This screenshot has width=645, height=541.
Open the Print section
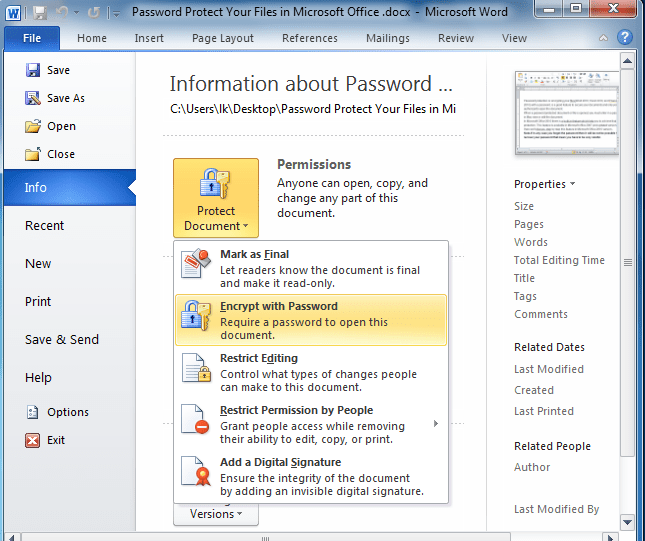coord(38,302)
